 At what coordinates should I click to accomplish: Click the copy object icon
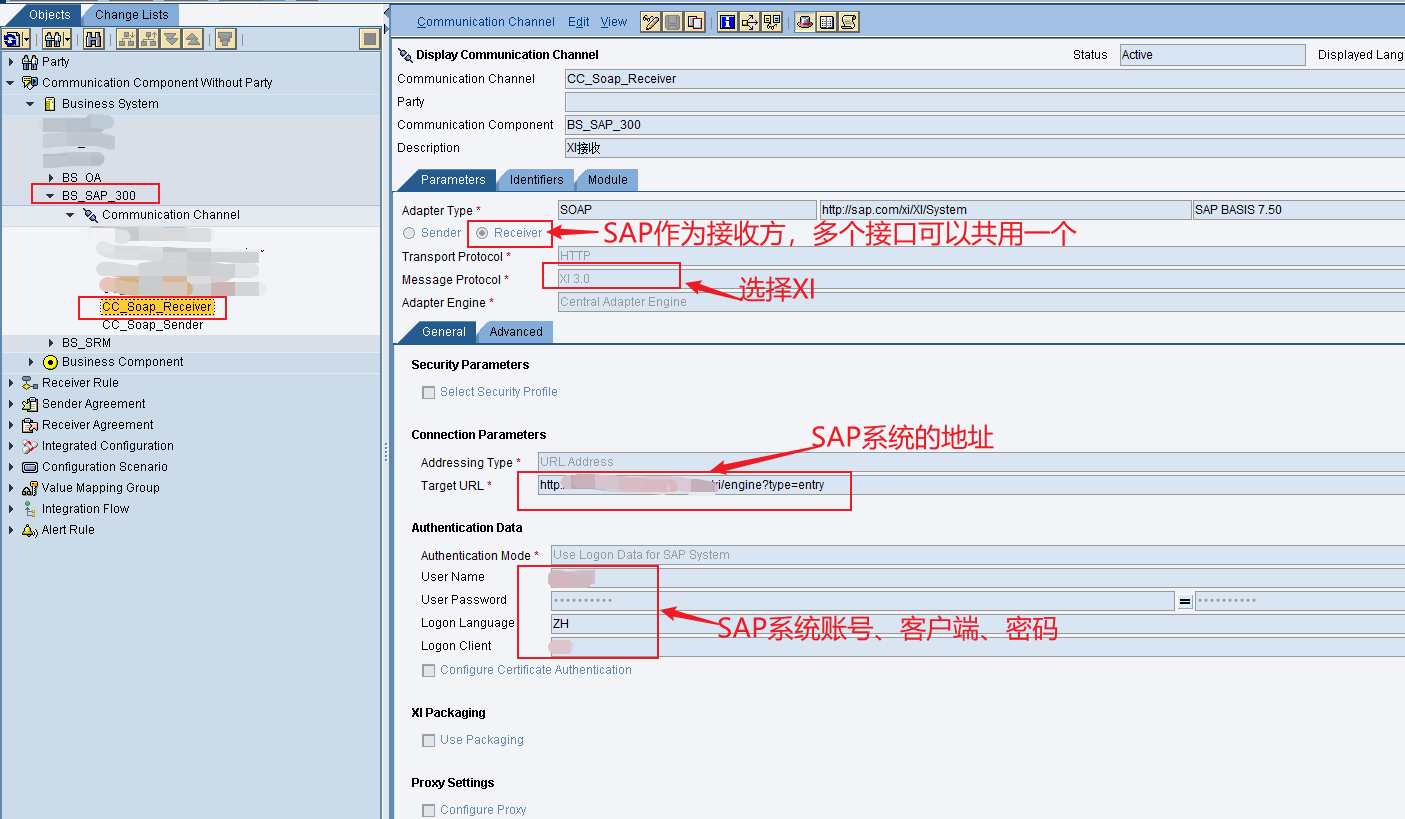click(695, 22)
